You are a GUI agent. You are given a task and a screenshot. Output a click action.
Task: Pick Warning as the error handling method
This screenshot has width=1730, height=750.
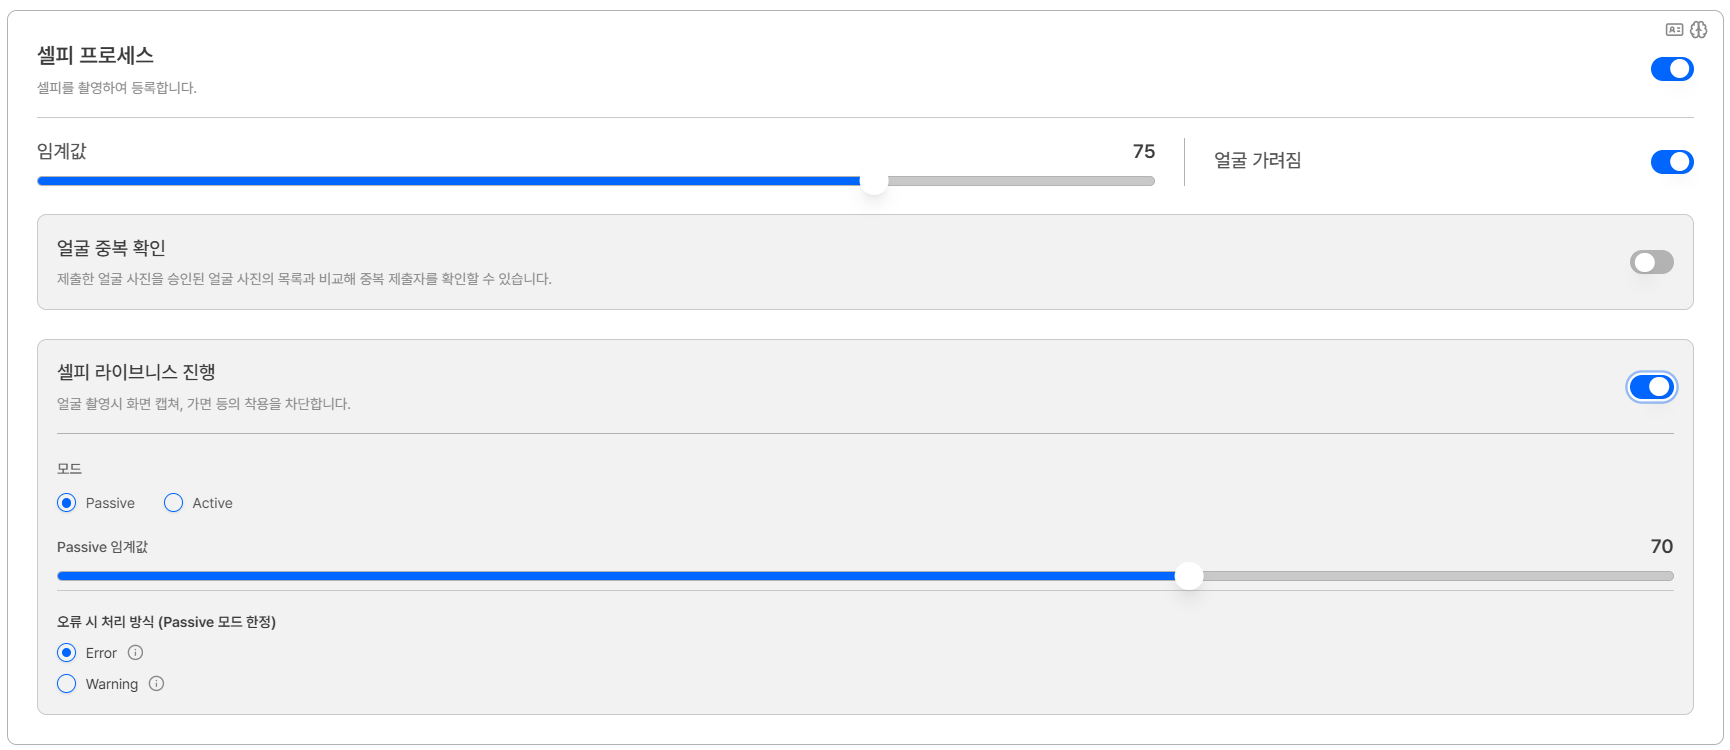67,684
